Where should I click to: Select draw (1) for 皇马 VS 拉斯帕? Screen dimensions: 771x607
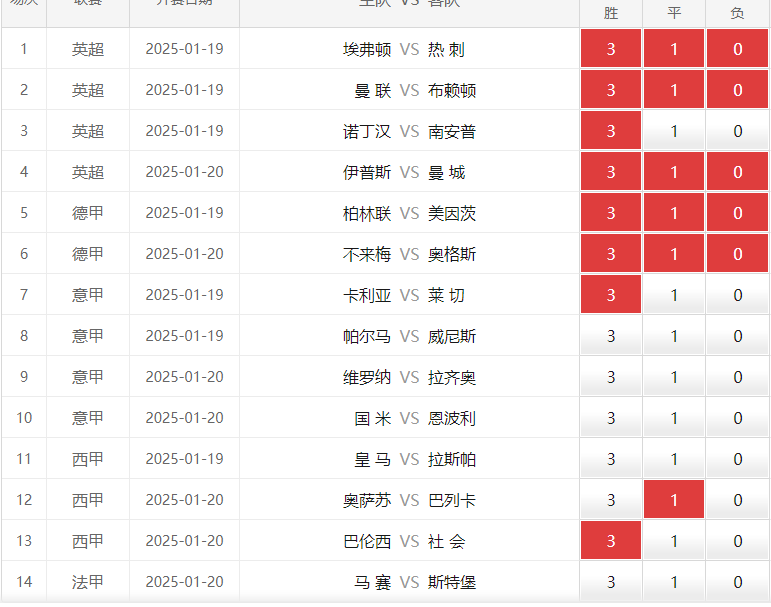click(x=674, y=459)
